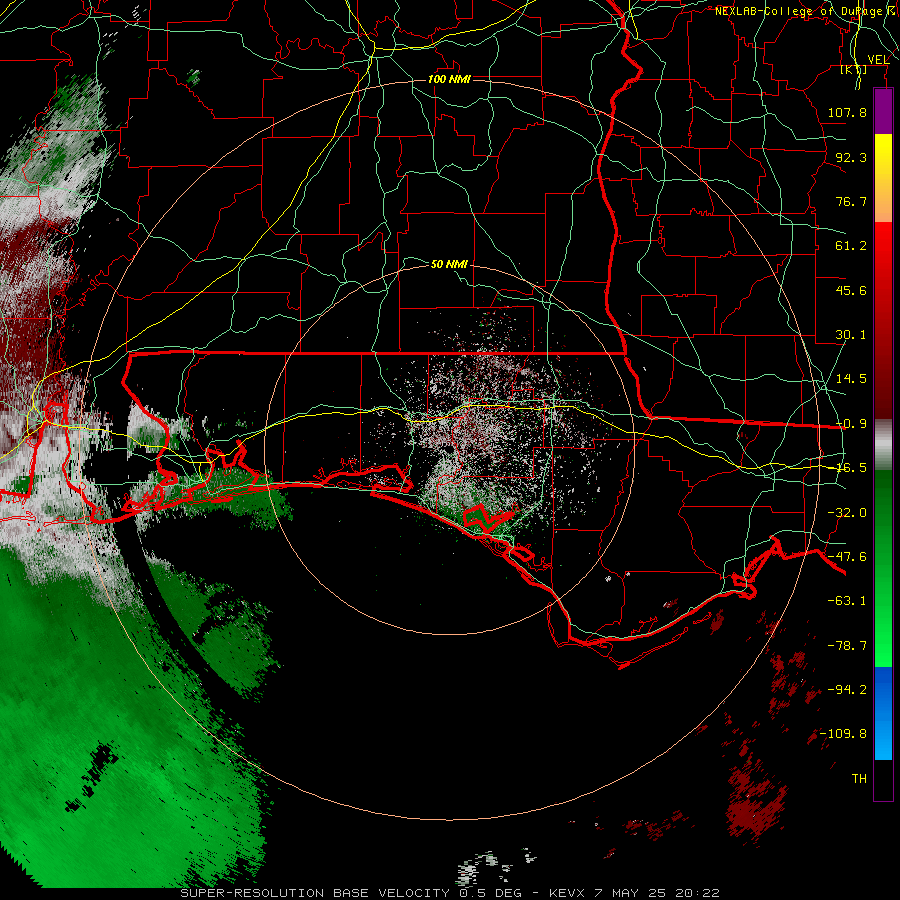
Task: Click the -63.1 velocity legend value
Action: (x=847, y=601)
